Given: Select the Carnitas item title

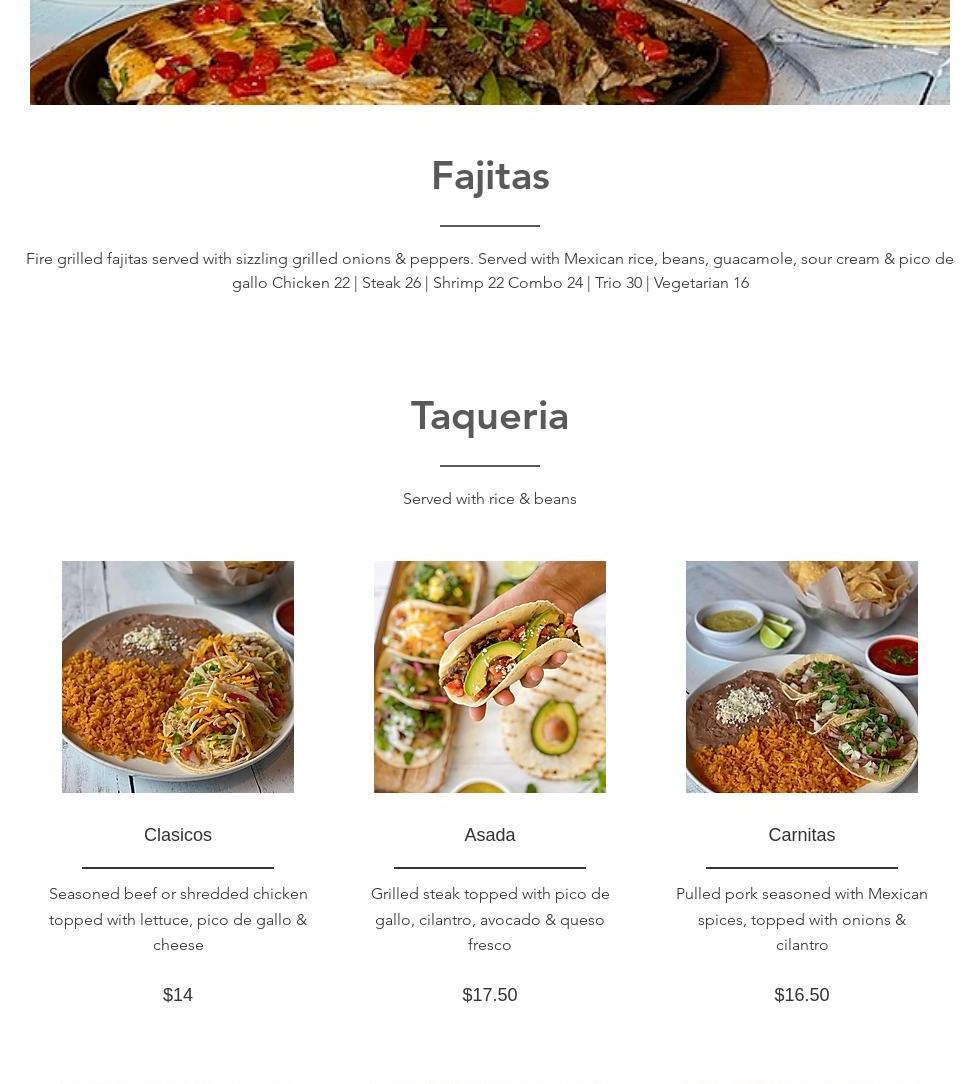Looking at the screenshot, I should tap(801, 834).
